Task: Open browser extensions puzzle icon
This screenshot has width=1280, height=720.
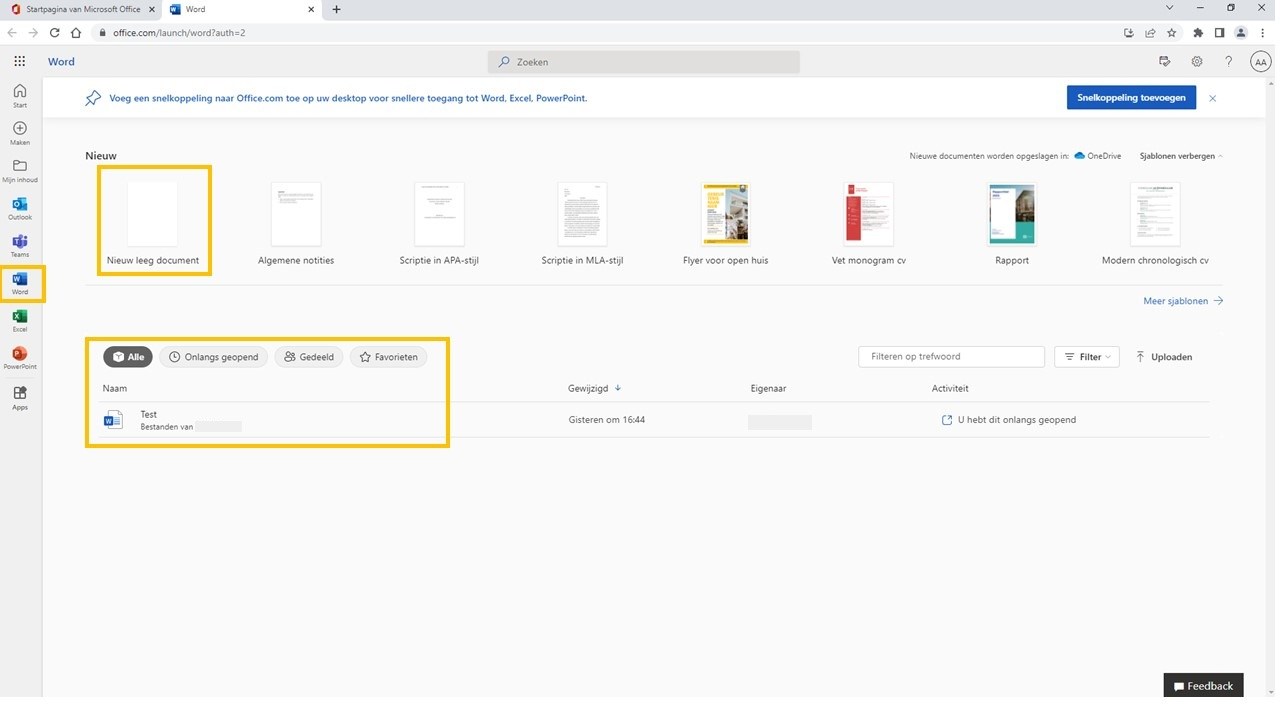Action: pyautogui.click(x=1198, y=33)
